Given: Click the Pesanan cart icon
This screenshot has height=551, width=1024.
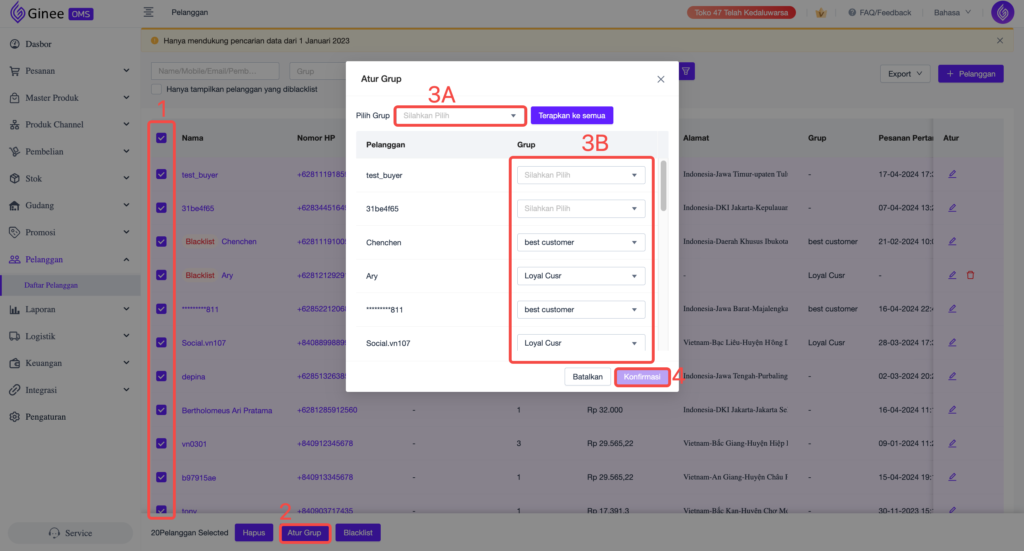Looking at the screenshot, I should pyautogui.click(x=14, y=71).
